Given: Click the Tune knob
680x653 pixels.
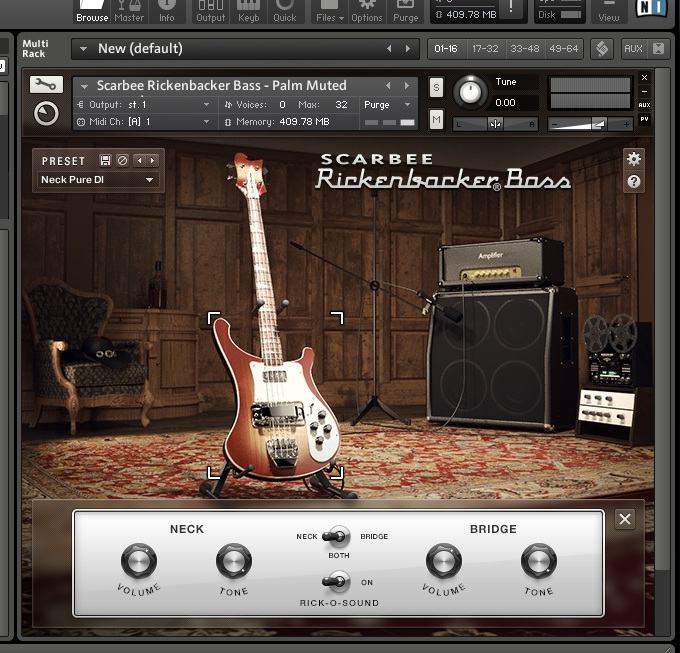Looking at the screenshot, I should (470, 92).
